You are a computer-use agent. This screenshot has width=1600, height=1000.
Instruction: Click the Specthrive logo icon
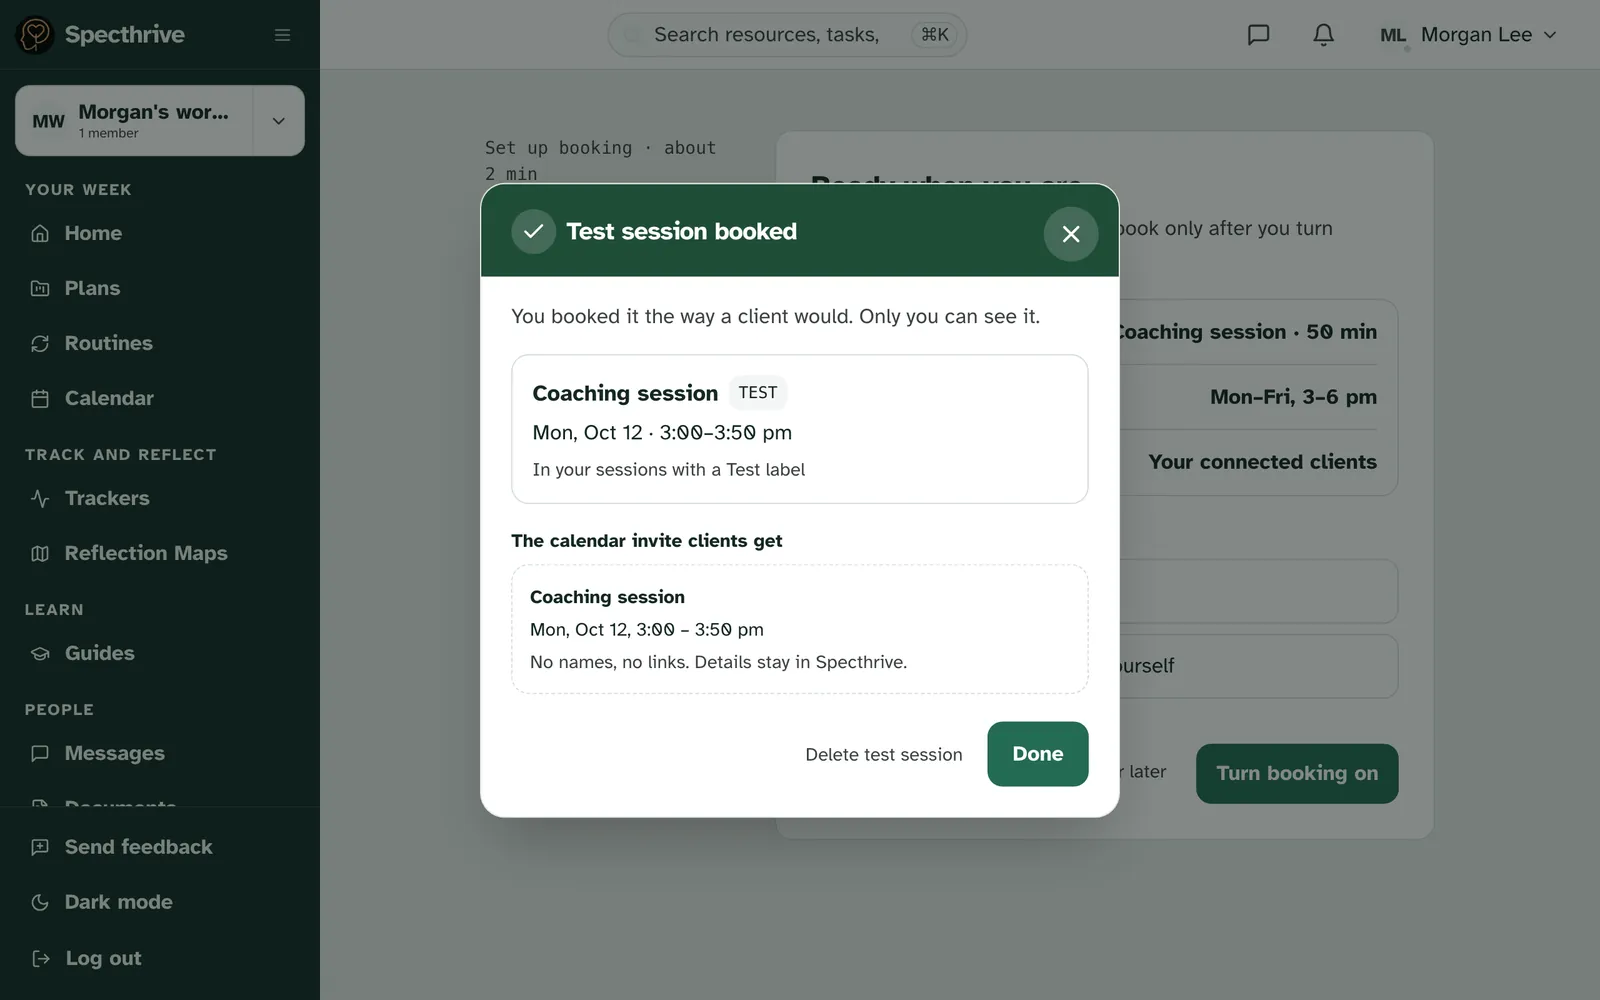(35, 35)
